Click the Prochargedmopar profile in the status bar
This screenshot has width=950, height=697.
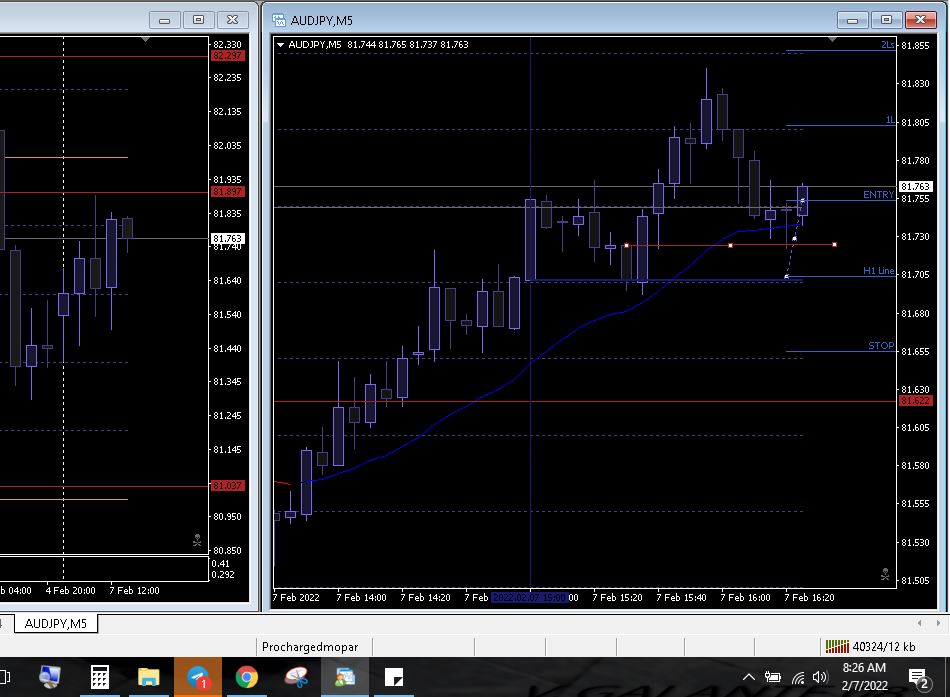pos(310,647)
